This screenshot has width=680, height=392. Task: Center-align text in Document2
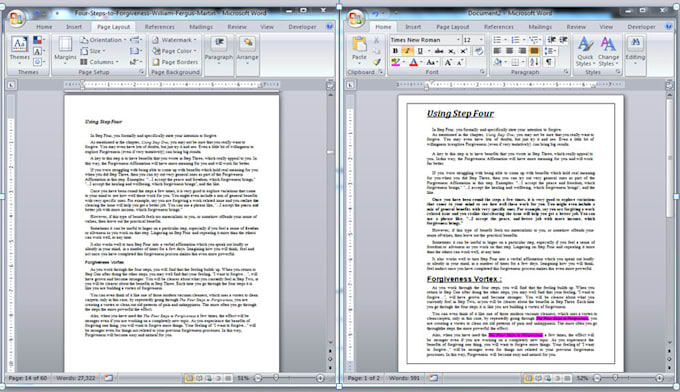510,51
